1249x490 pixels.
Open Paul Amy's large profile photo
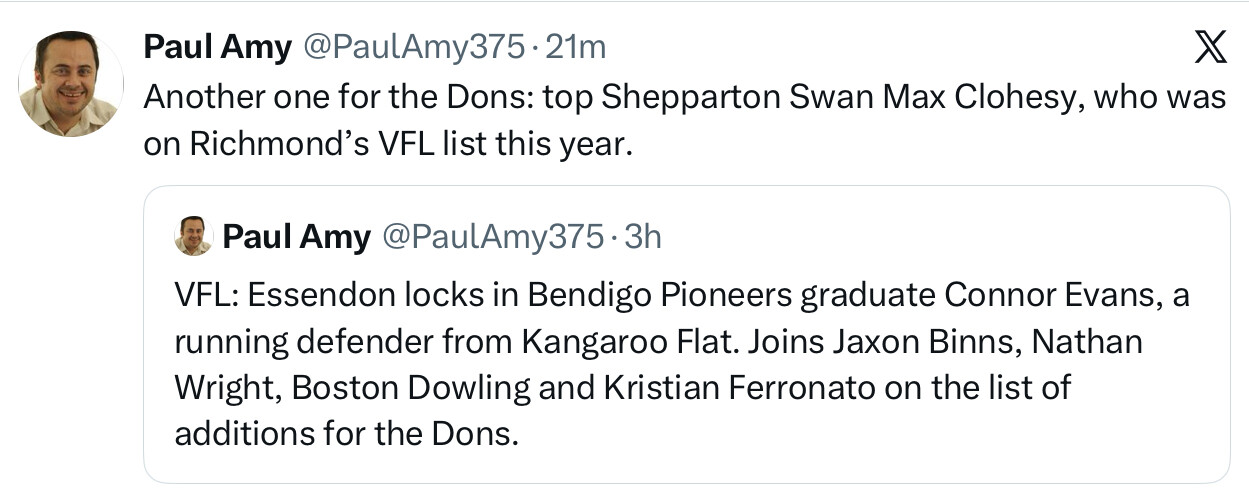[70, 84]
